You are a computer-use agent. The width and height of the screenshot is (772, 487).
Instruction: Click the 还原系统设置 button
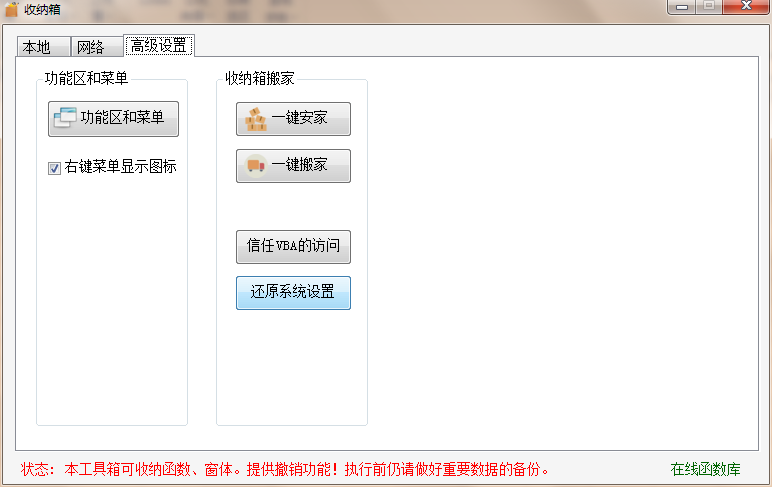(x=293, y=293)
